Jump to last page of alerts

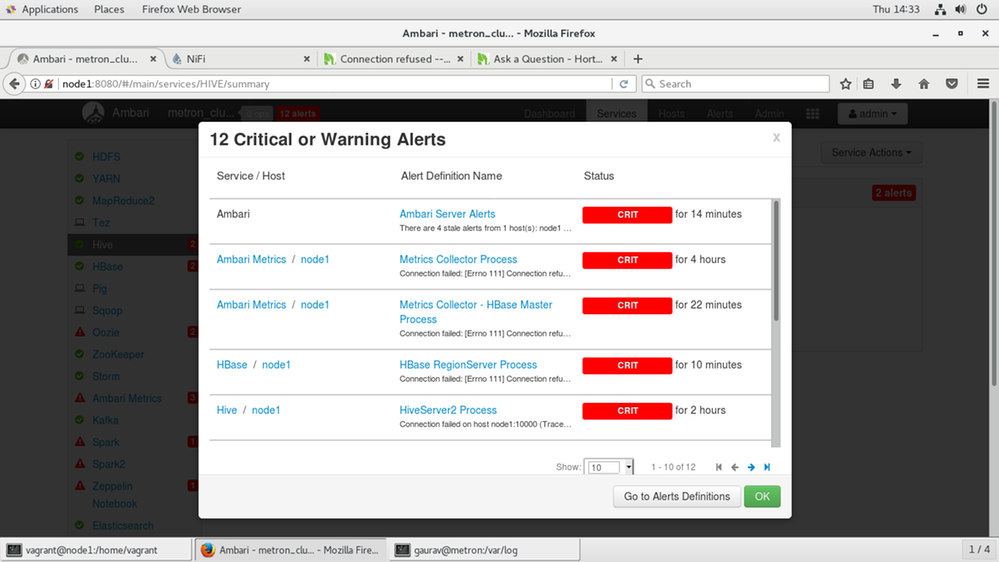click(x=767, y=467)
